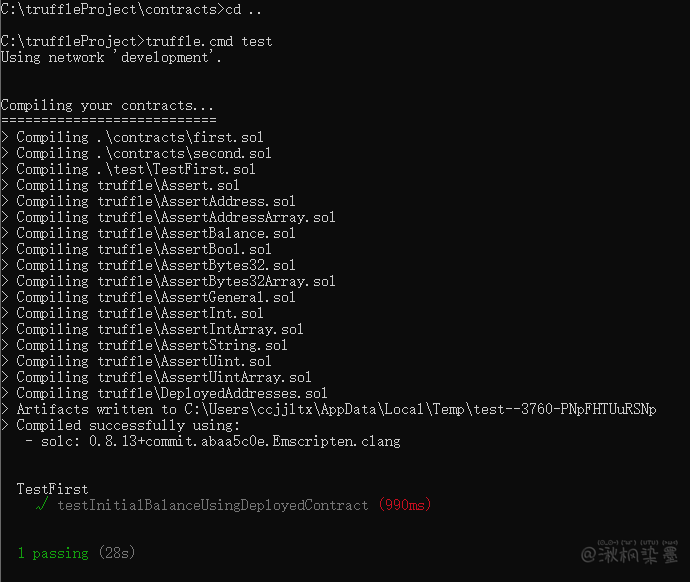Image resolution: width=690 pixels, height=582 pixels.
Task: Click the AssertBytes32Array.sol line
Action: tap(175, 281)
